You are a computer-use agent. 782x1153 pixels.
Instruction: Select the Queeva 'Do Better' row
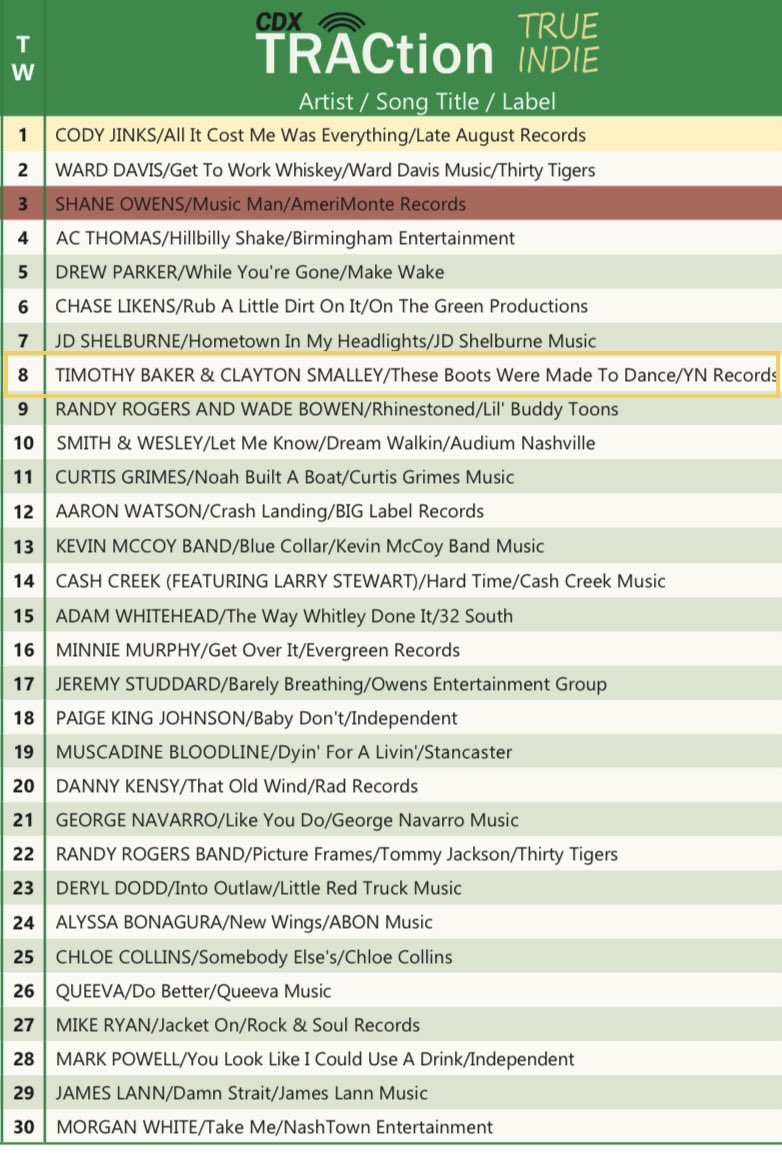pyautogui.click(x=391, y=991)
